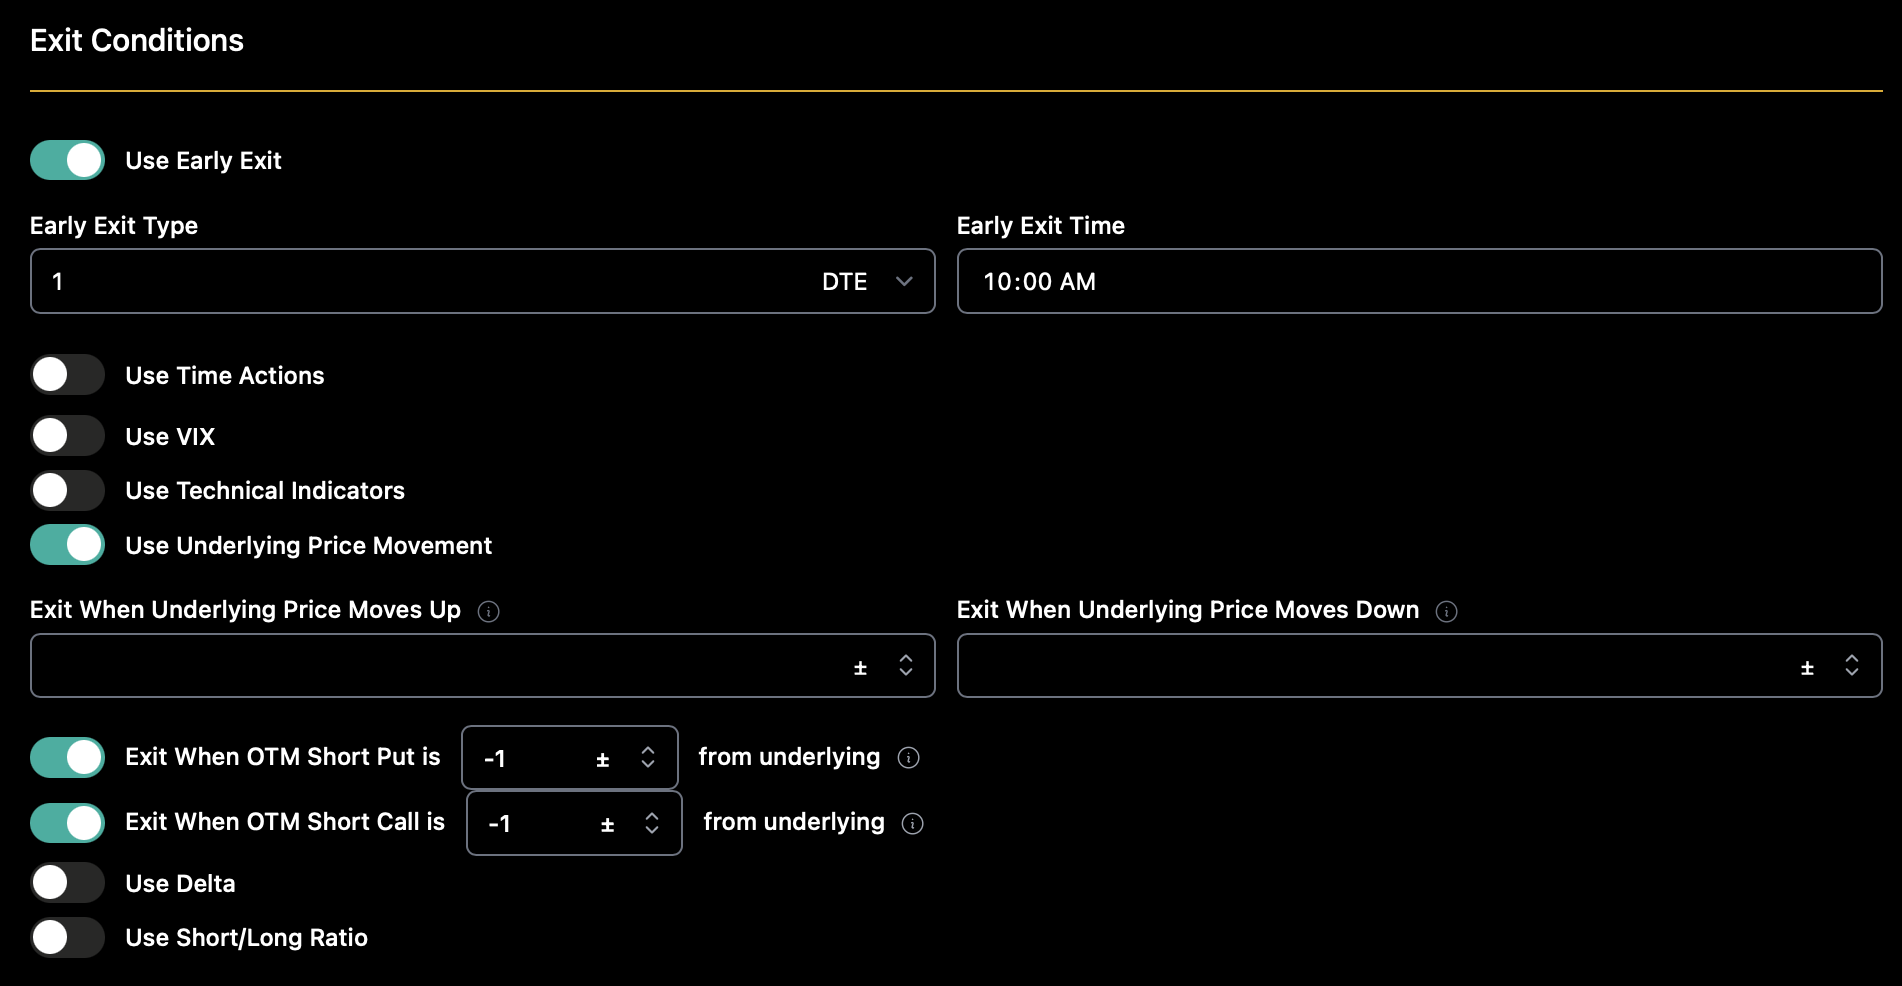The width and height of the screenshot is (1902, 986).
Task: Turn off Use Underlying Price Movement toggle
Action: click(67, 545)
